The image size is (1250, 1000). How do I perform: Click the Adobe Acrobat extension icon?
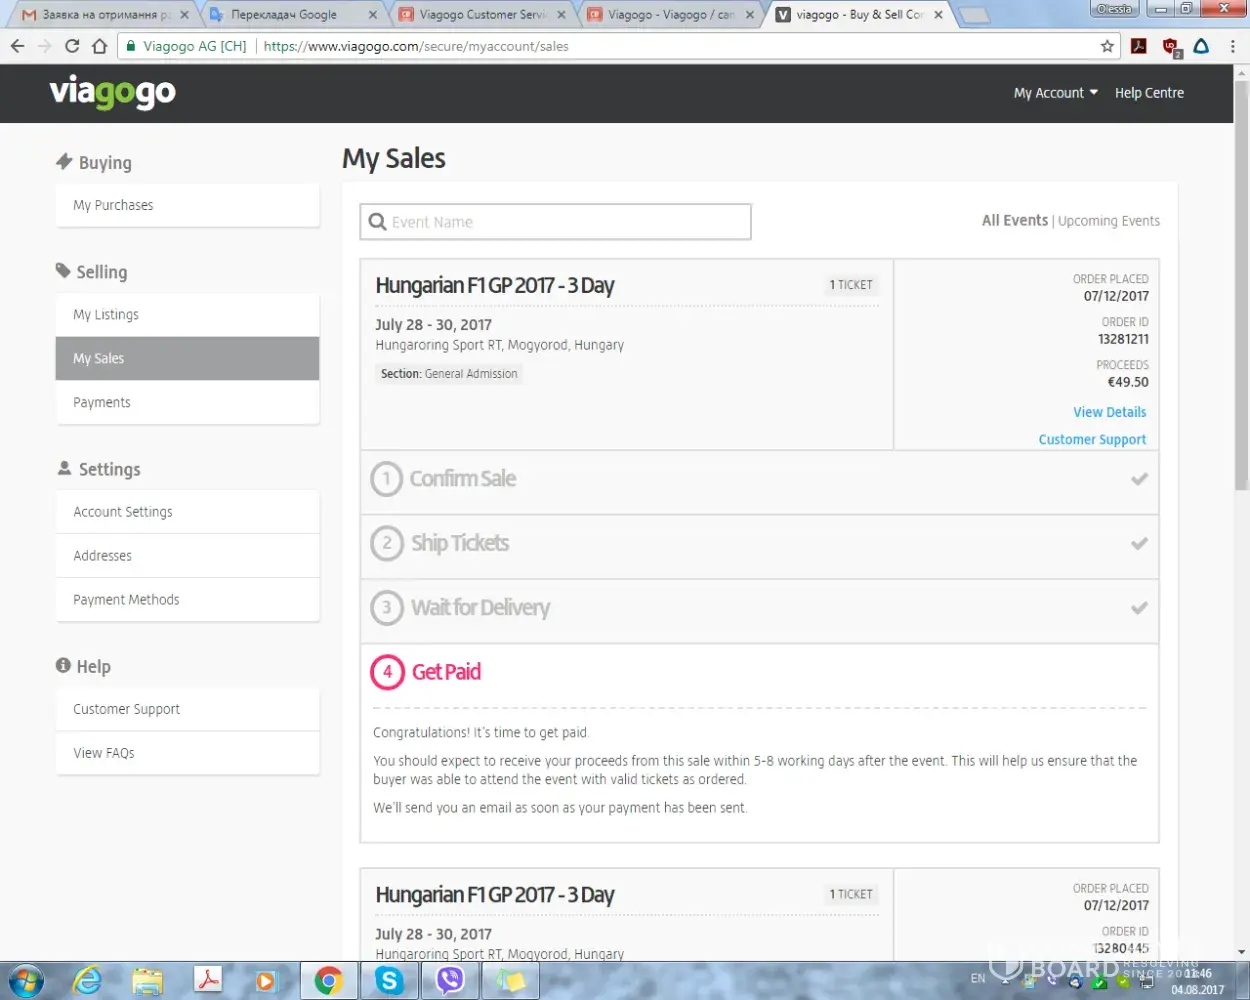(x=1139, y=46)
